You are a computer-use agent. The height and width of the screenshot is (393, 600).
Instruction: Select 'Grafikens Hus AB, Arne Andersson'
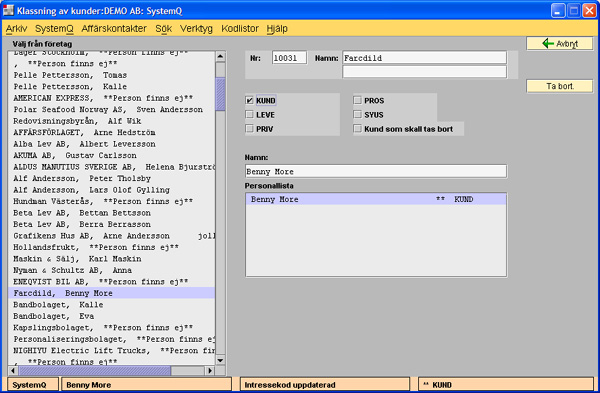click(x=112, y=236)
